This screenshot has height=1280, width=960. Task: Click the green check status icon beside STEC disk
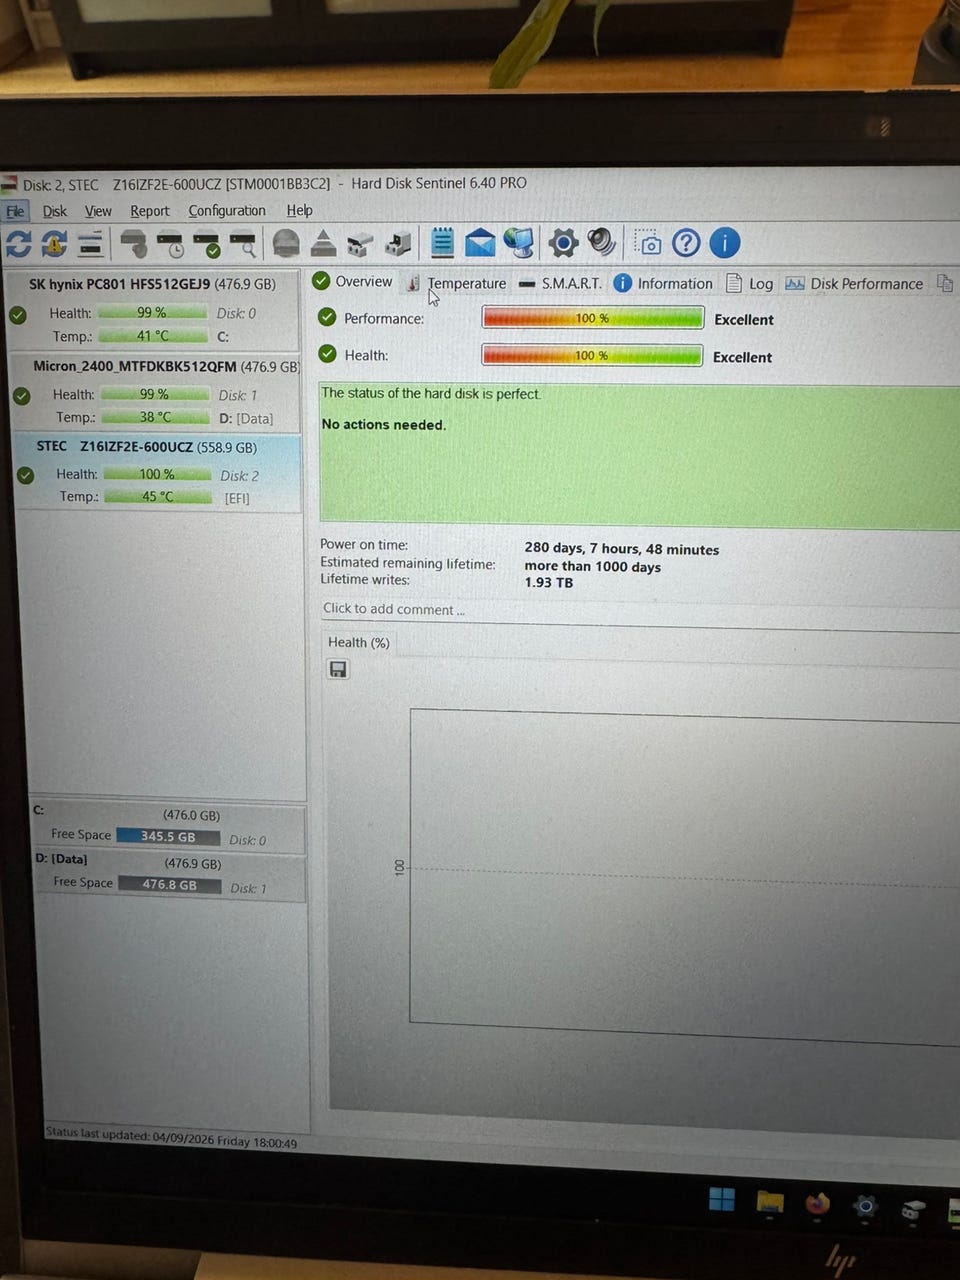point(26,475)
